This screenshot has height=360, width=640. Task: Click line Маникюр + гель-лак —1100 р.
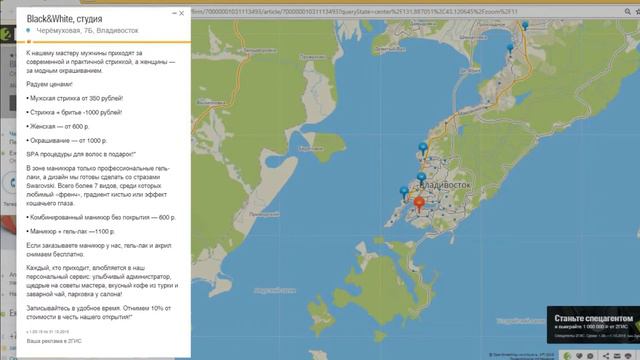pos(71,231)
